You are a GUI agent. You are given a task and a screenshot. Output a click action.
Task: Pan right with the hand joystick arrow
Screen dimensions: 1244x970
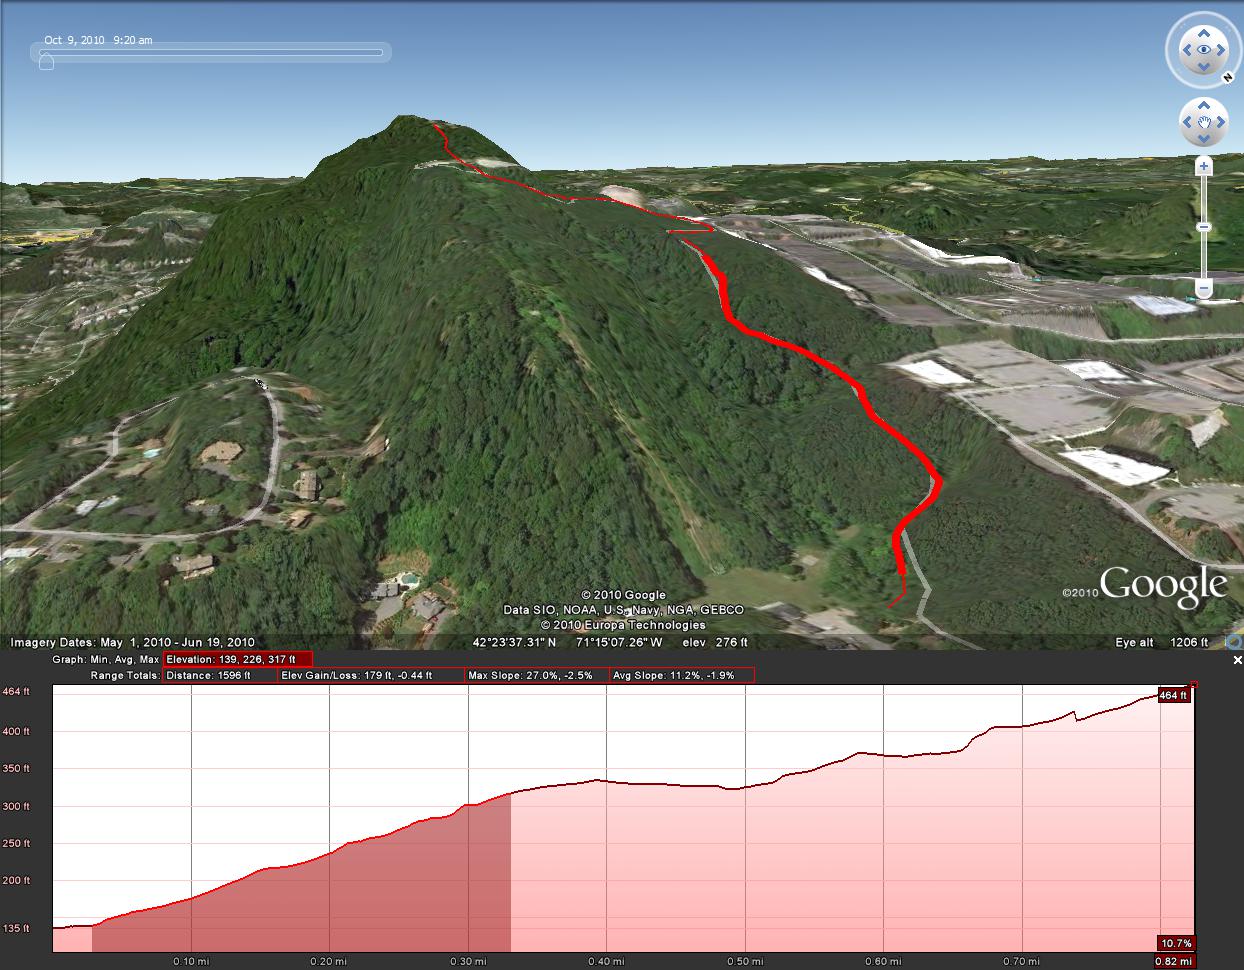1221,122
